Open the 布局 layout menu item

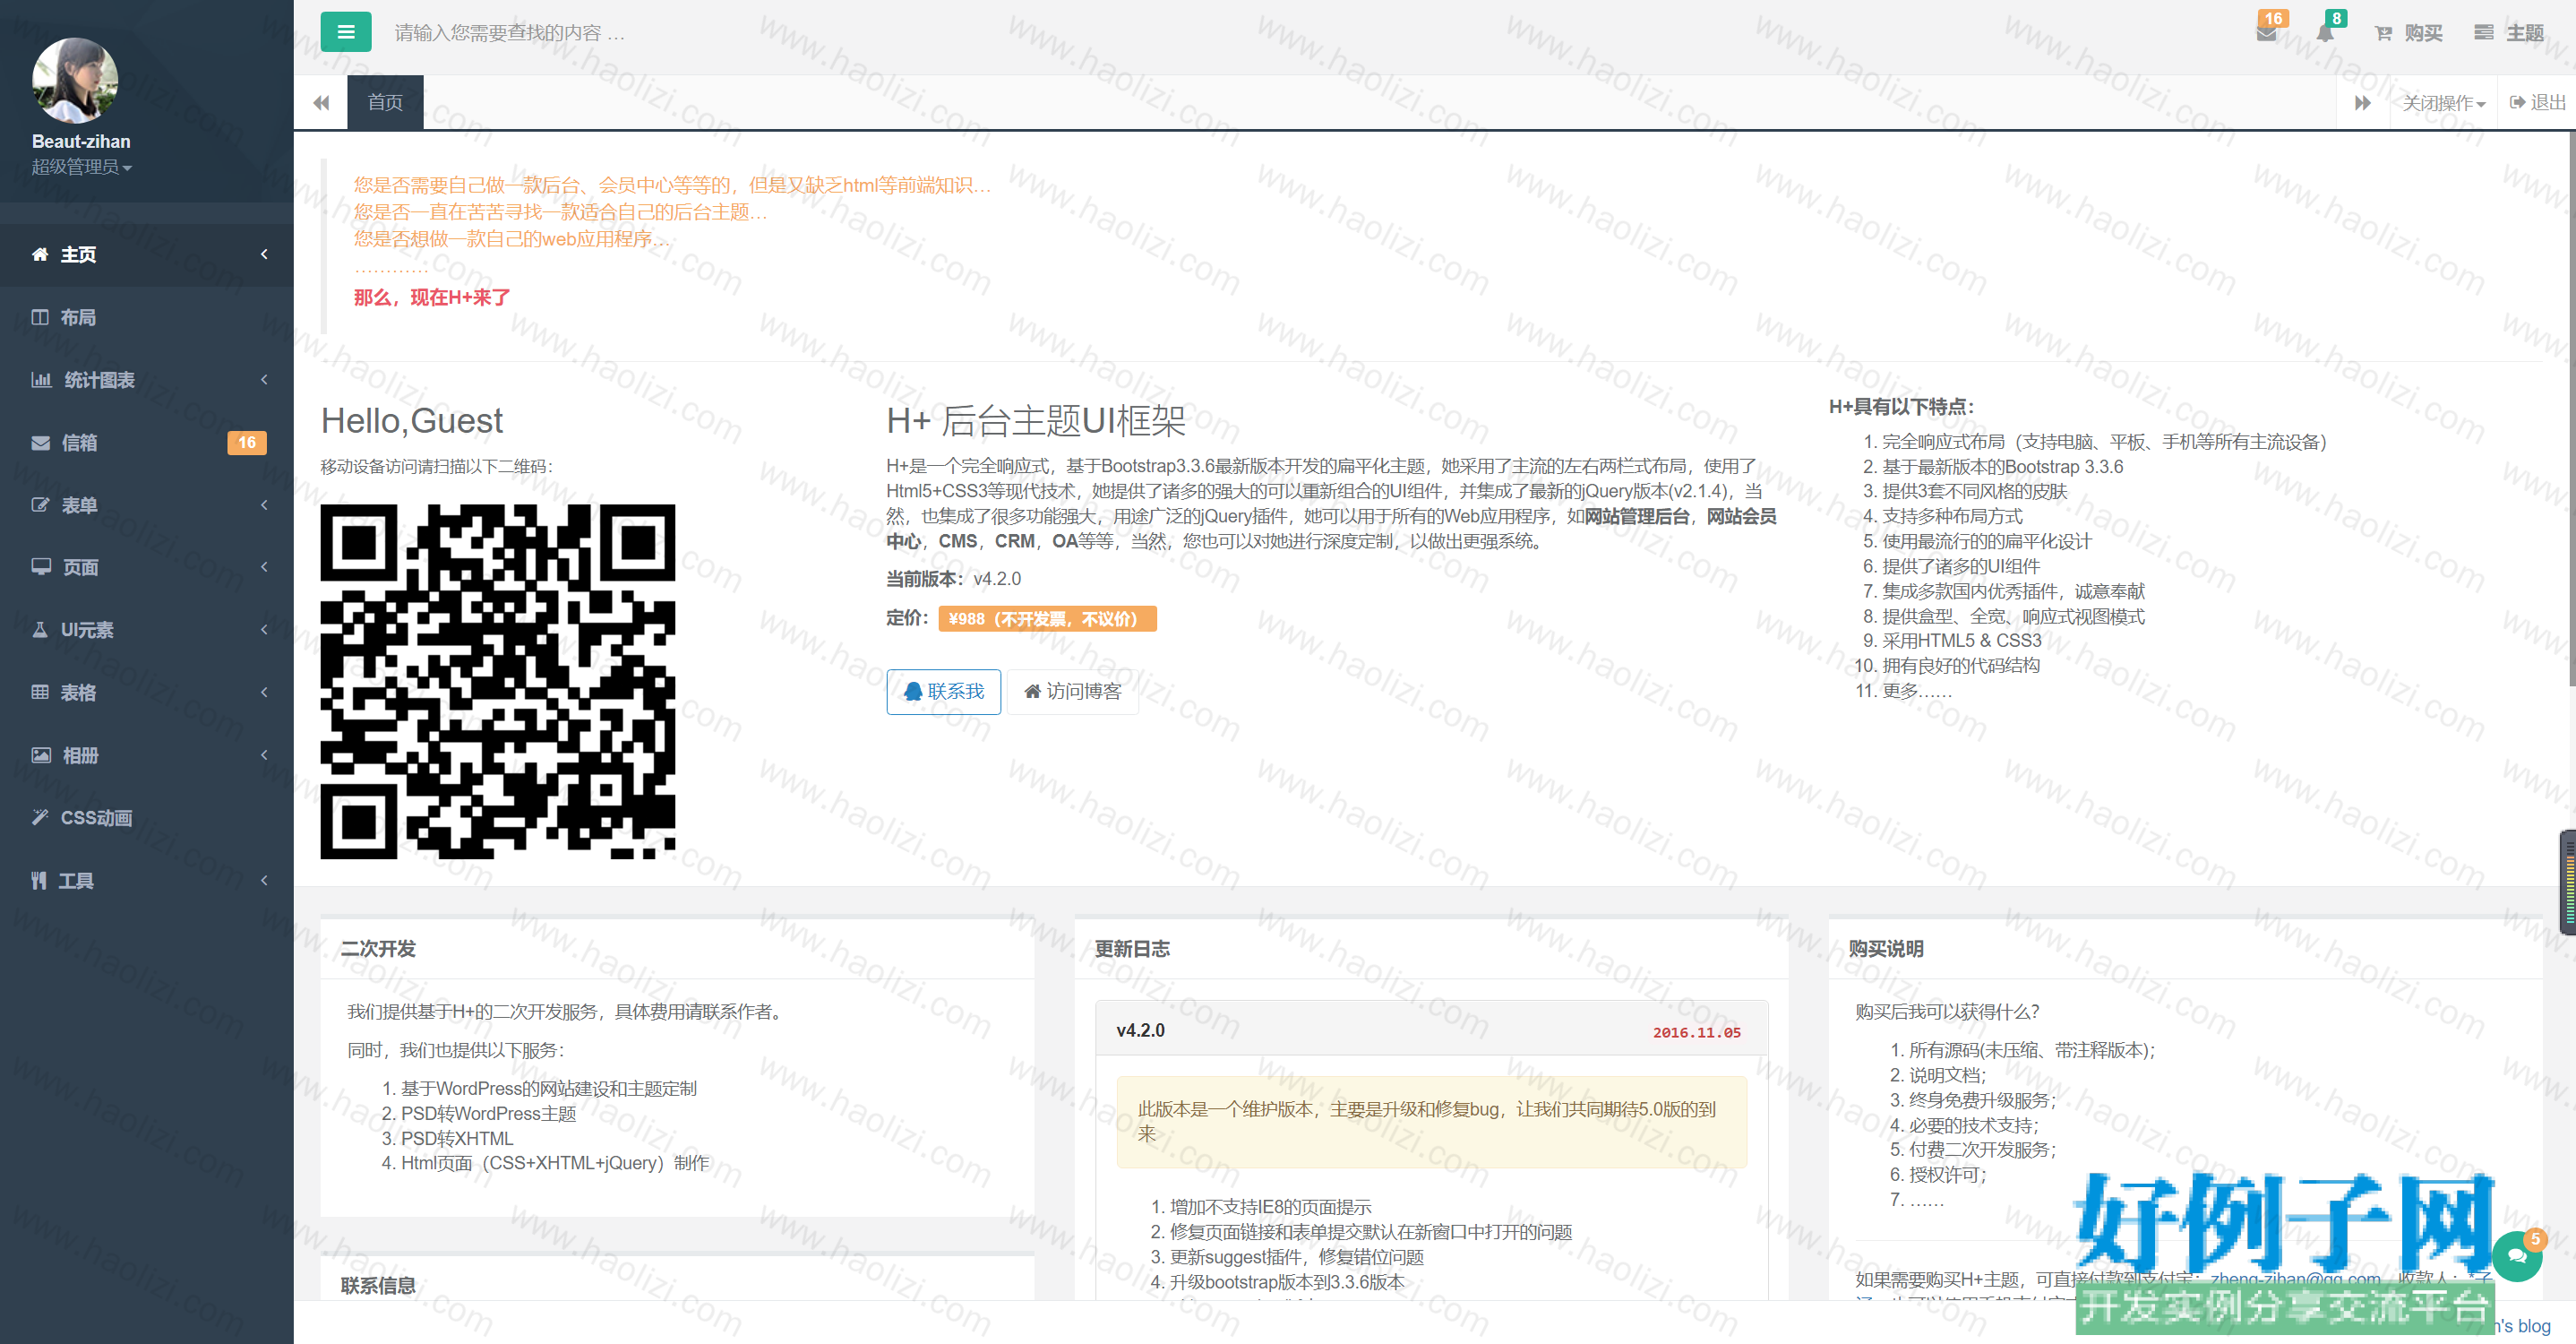(146, 317)
